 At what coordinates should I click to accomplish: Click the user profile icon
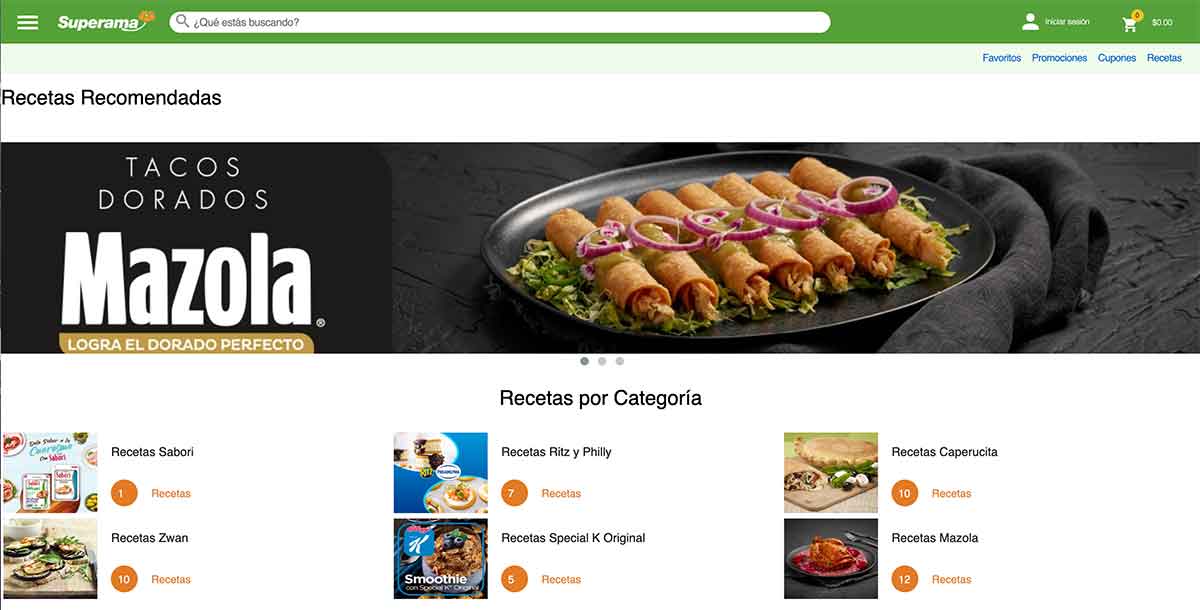1030,22
